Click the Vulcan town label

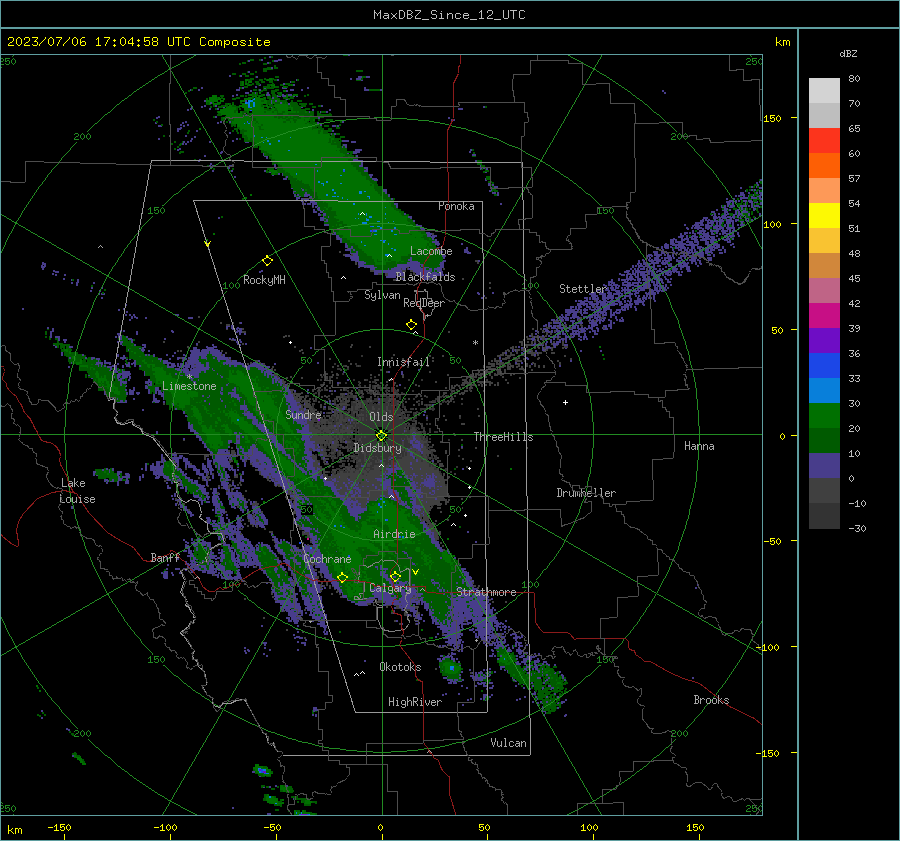(508, 743)
